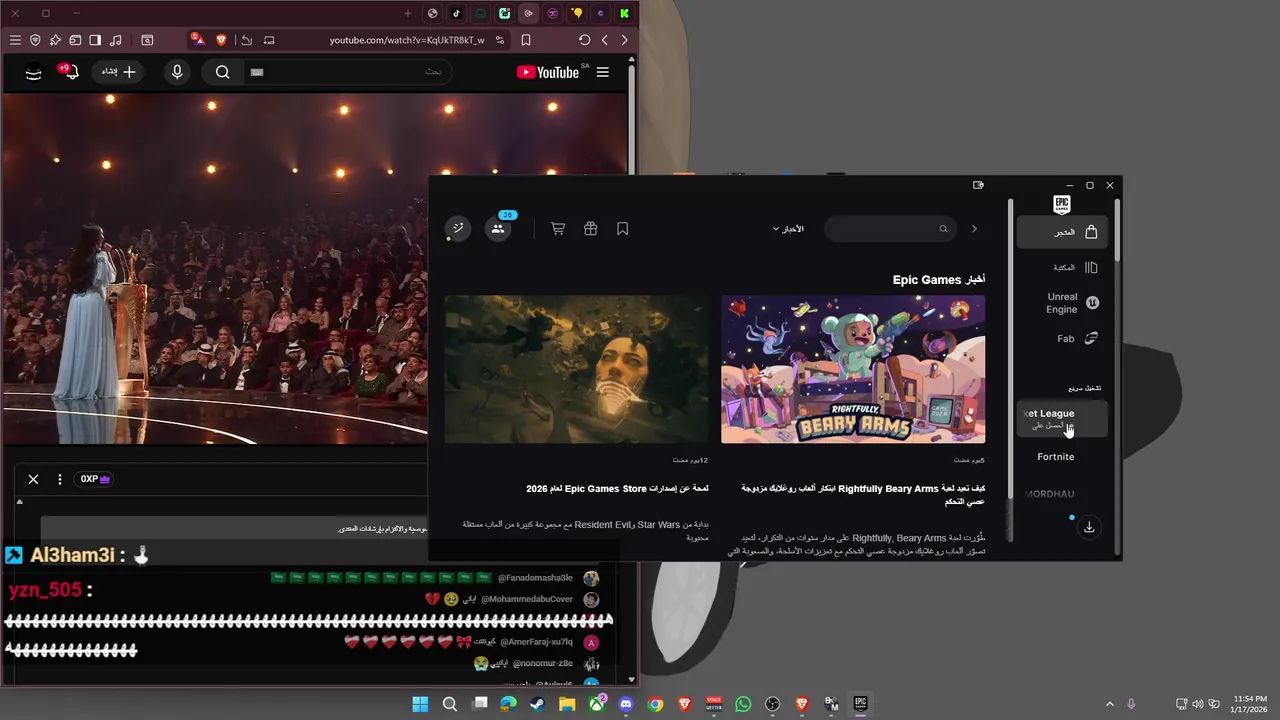1280x720 pixels.
Task: Open the live chat three-dot options menu
Action: (x=60, y=479)
